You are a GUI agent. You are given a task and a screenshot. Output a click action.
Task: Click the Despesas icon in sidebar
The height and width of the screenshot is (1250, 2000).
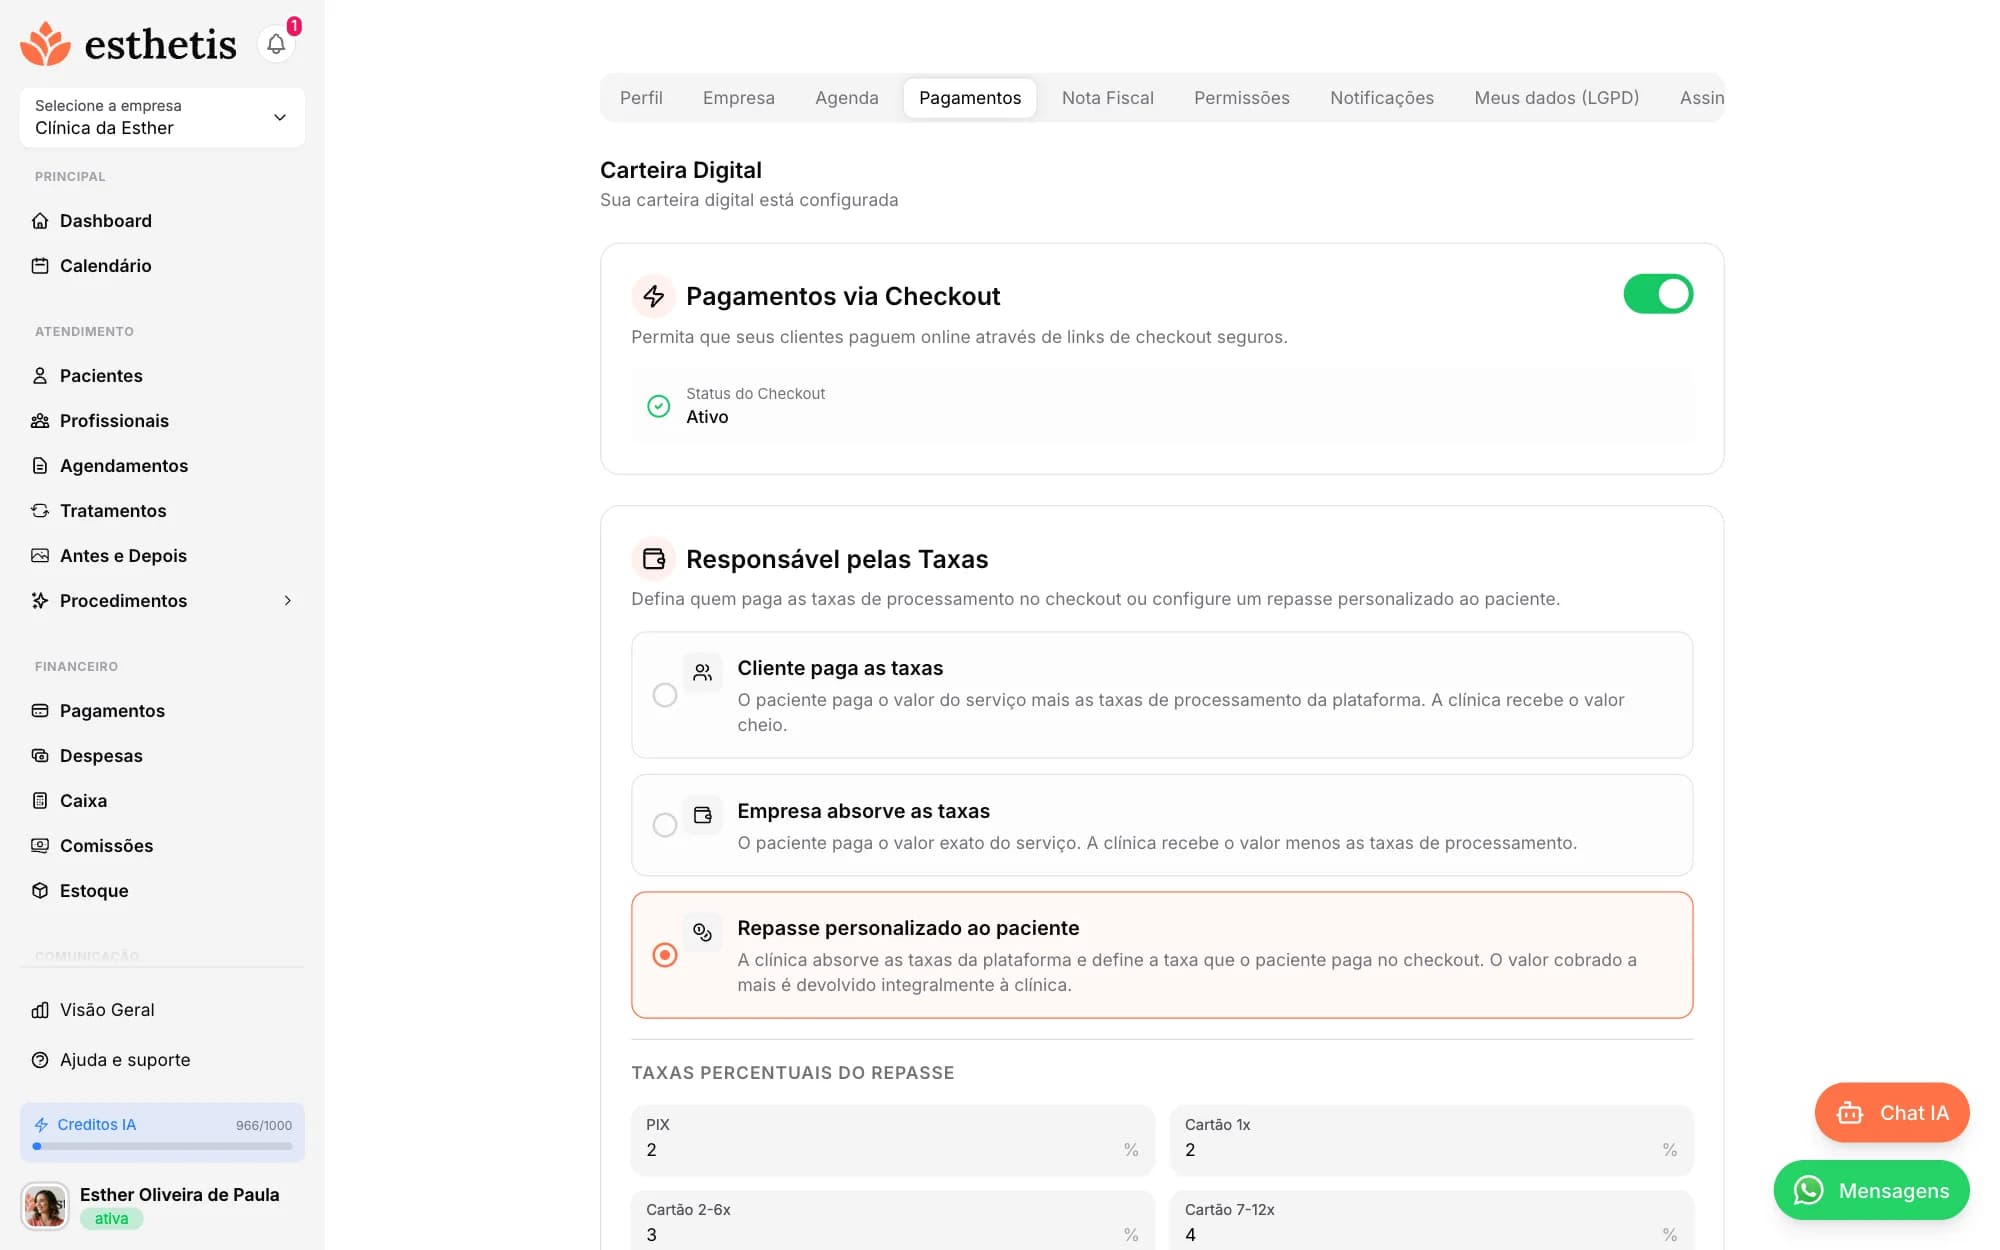click(40, 756)
